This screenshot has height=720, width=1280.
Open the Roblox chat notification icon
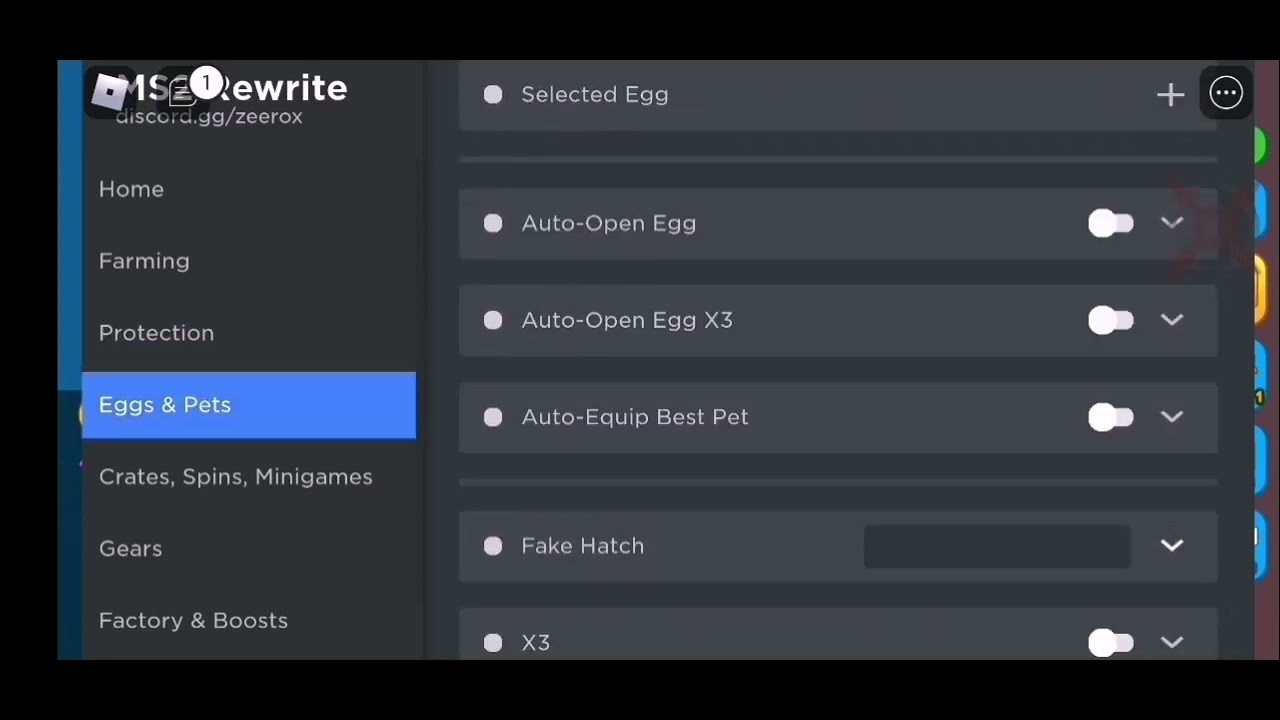[x=184, y=92]
